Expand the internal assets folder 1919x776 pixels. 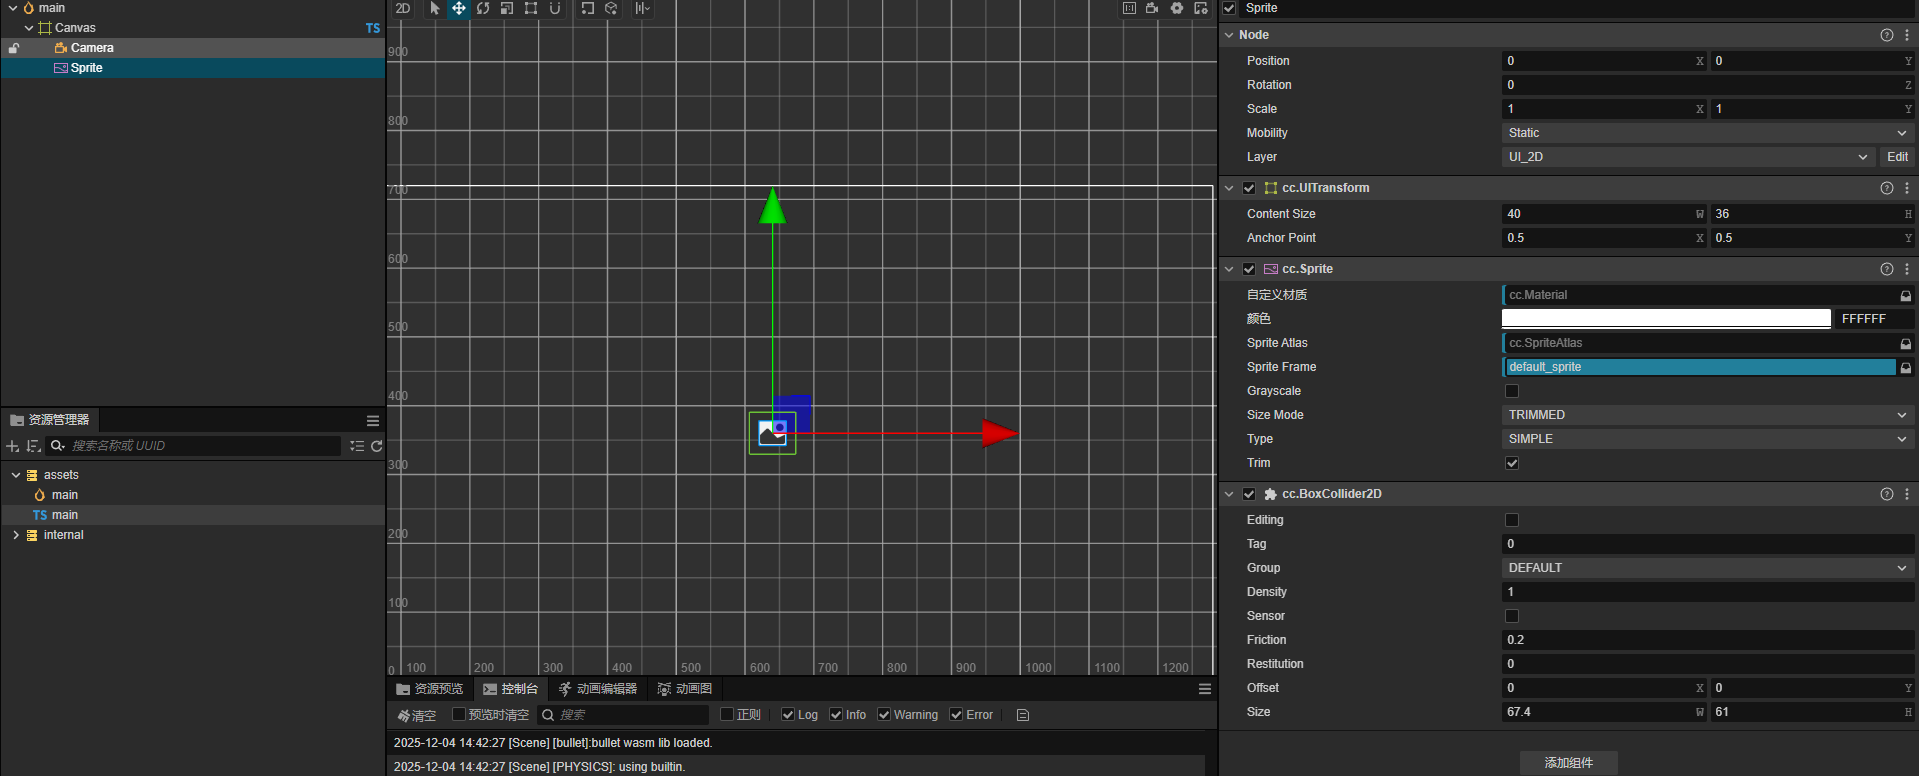(16, 535)
